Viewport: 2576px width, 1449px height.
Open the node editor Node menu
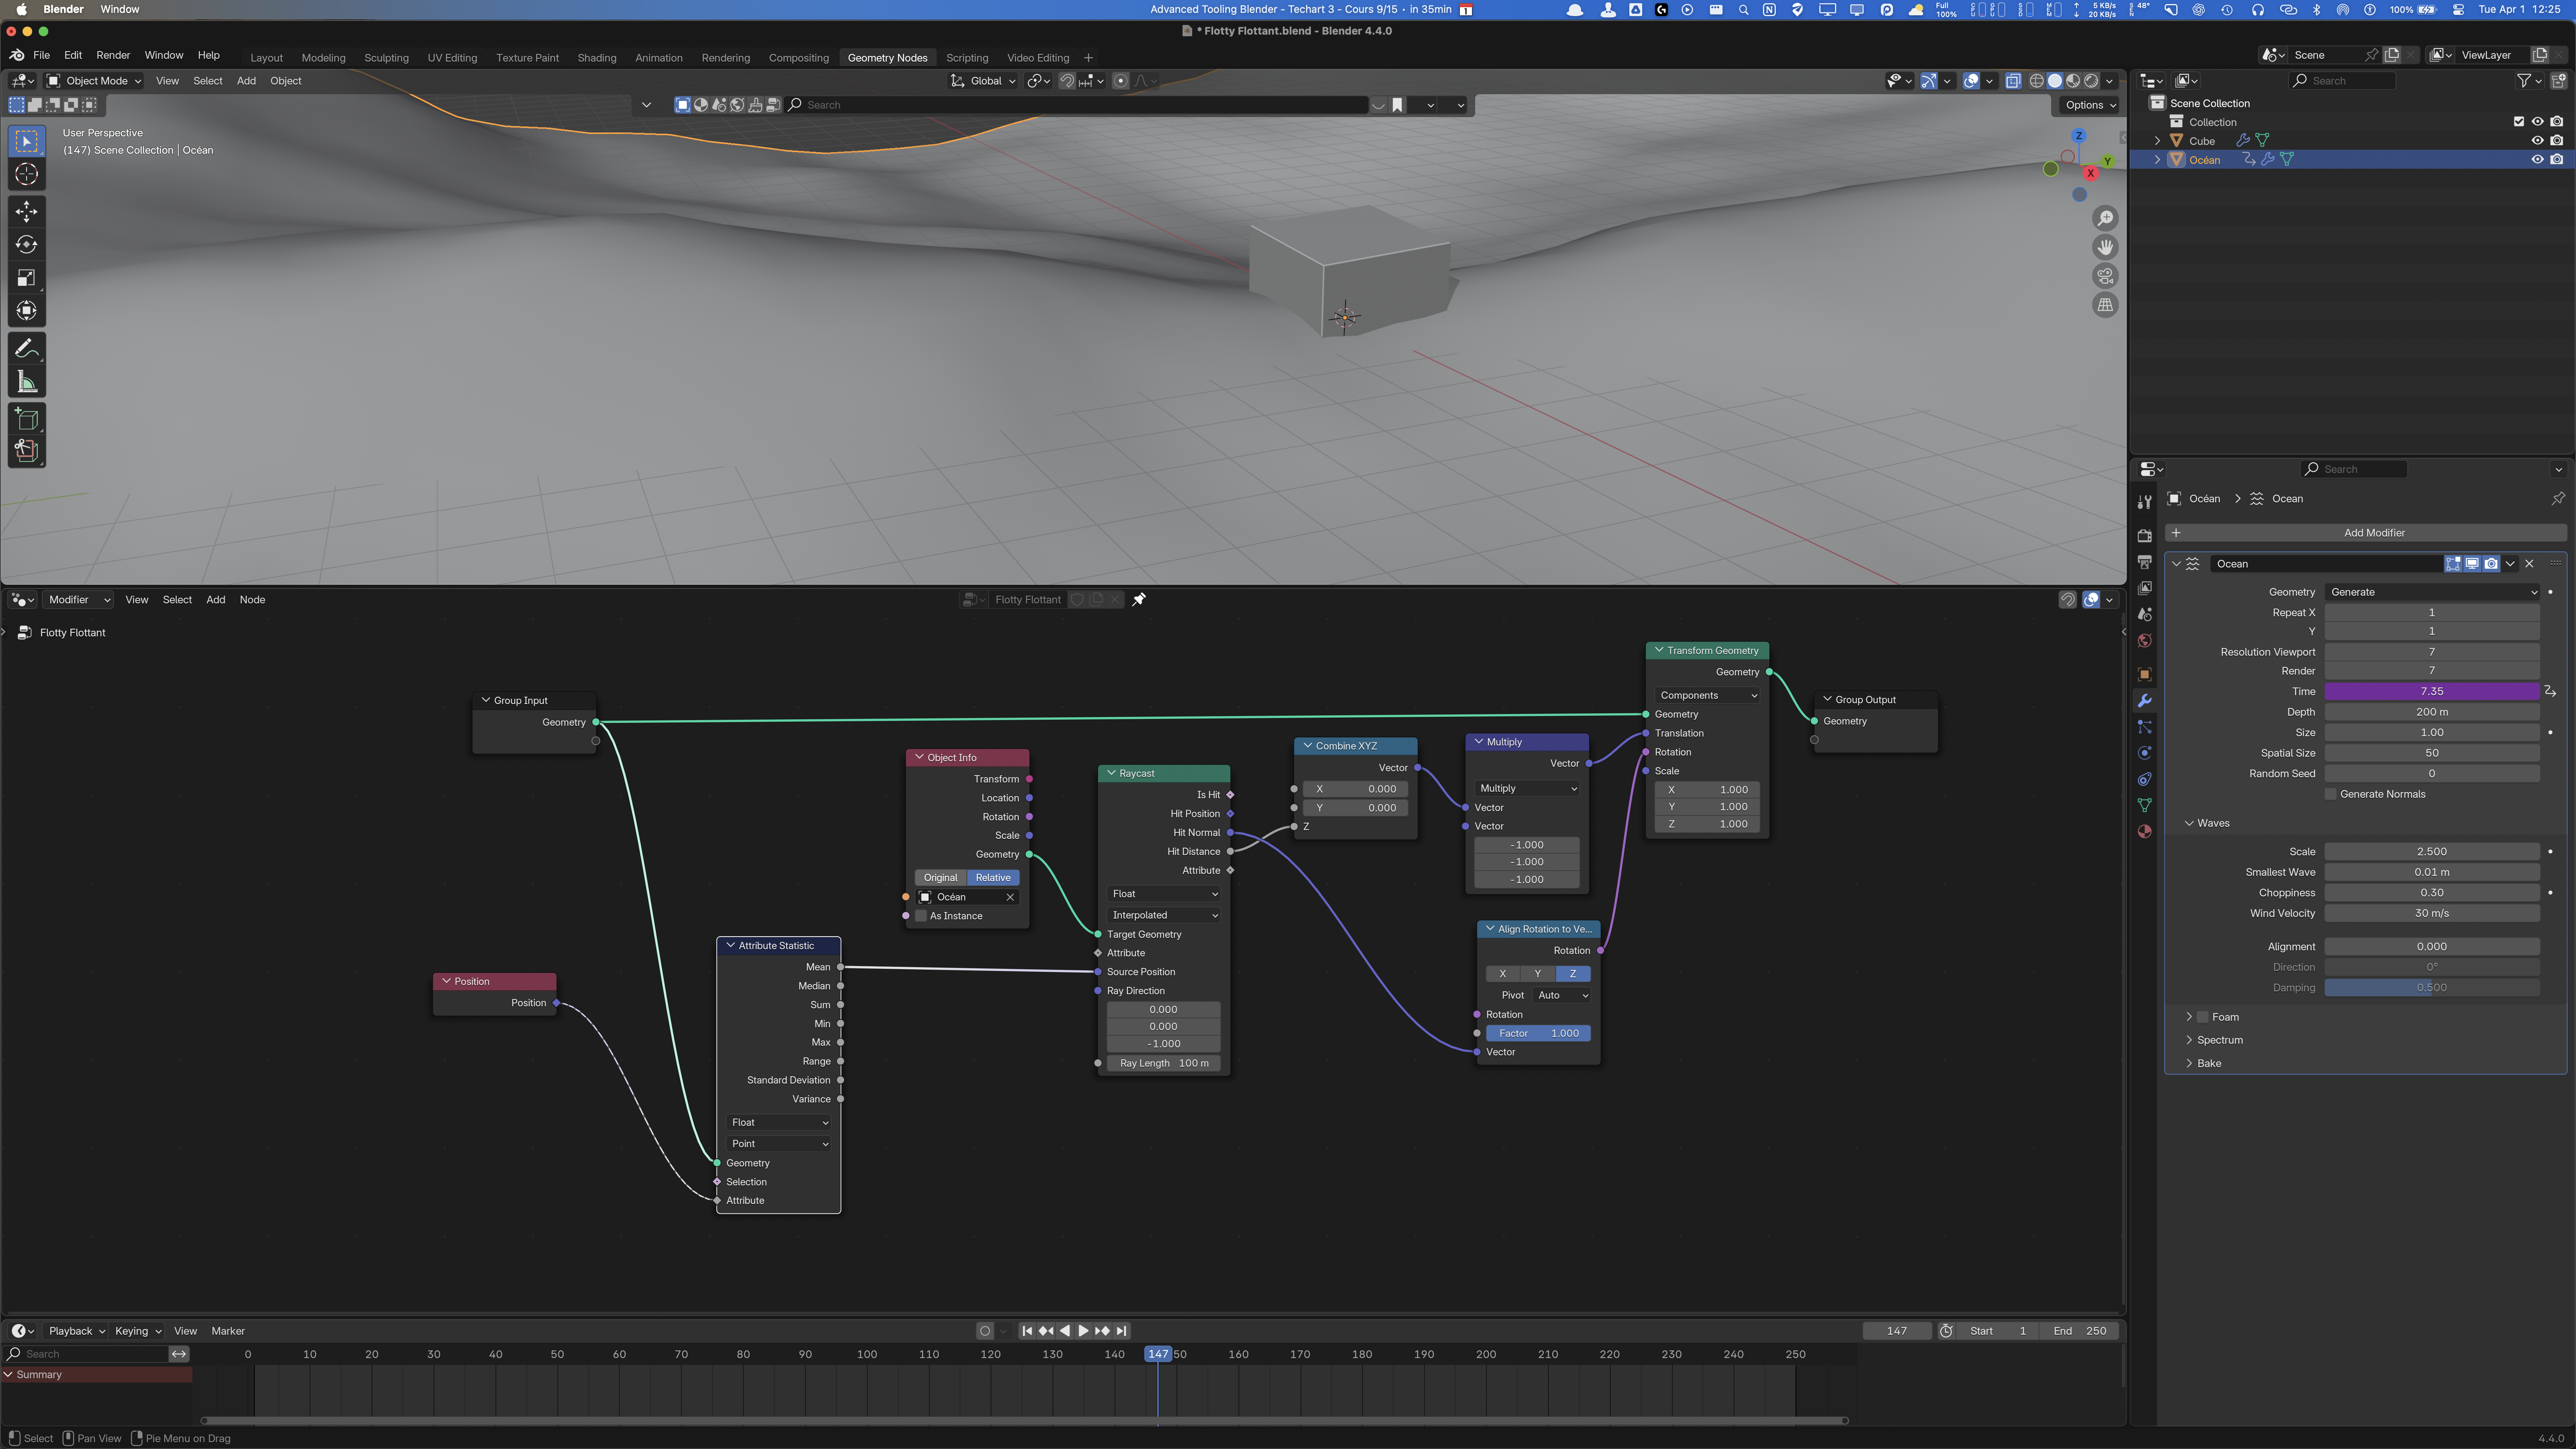click(x=252, y=600)
